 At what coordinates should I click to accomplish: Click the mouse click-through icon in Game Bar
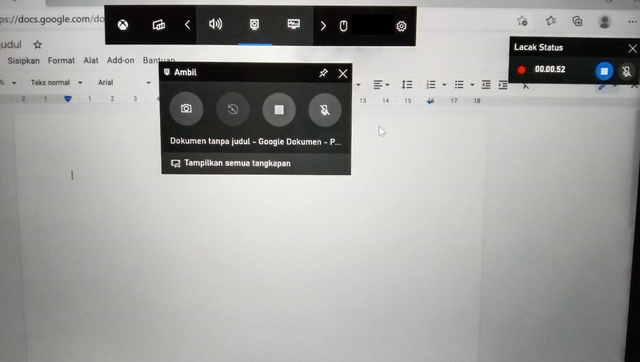(x=344, y=26)
